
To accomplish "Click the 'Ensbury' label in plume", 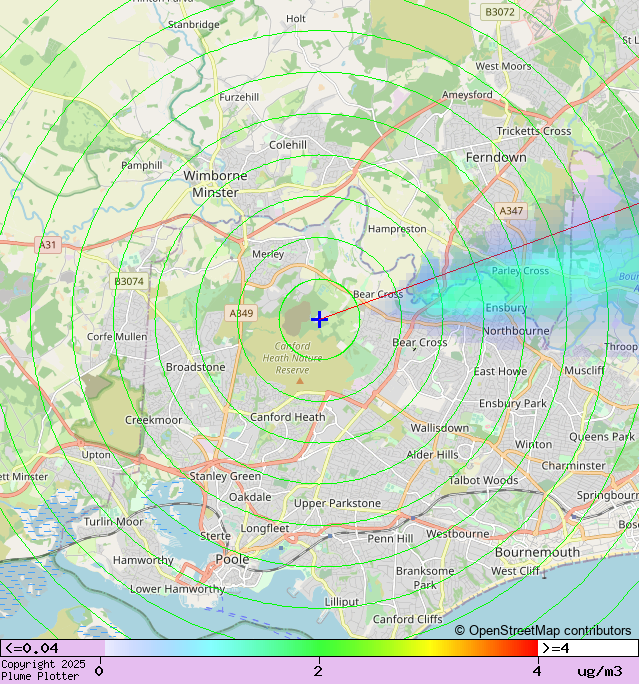I will (x=506, y=308).
